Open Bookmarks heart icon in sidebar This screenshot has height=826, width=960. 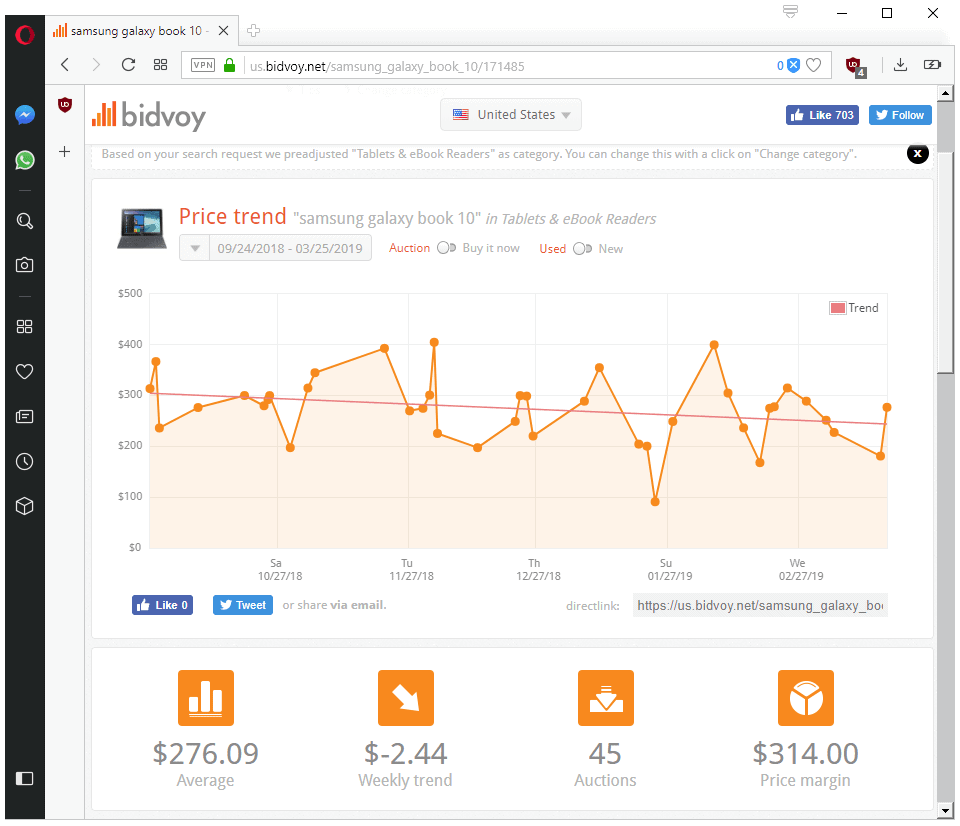pos(25,372)
